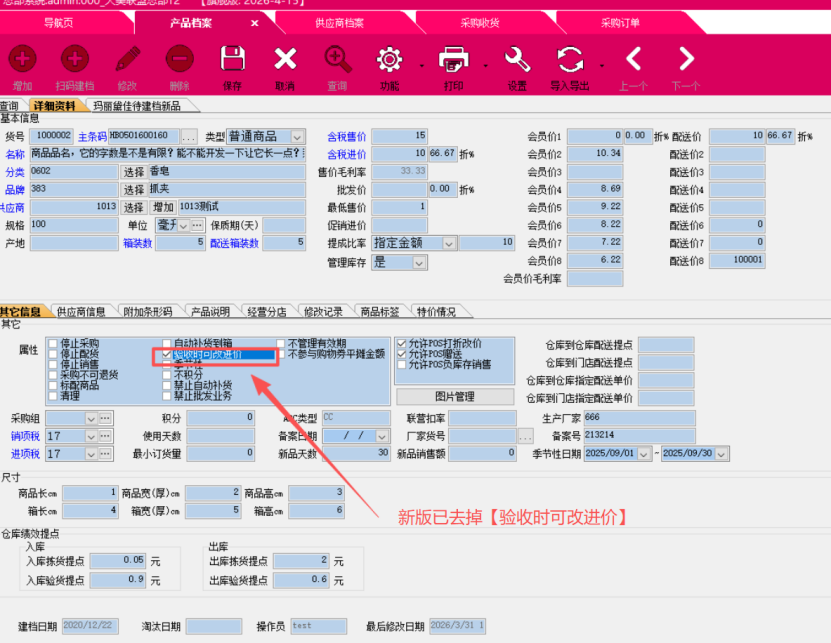Cancel editing via 取消 X icon
831x643 pixels.
coord(285,59)
